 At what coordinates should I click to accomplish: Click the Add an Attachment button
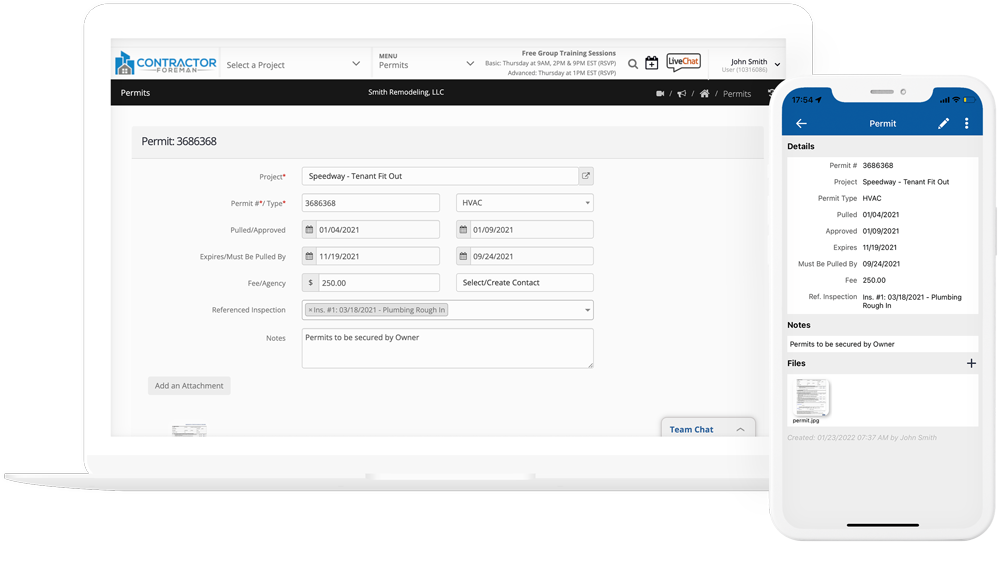tap(189, 386)
